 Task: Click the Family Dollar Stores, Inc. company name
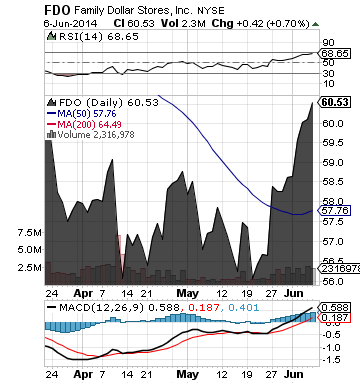tap(133, 11)
